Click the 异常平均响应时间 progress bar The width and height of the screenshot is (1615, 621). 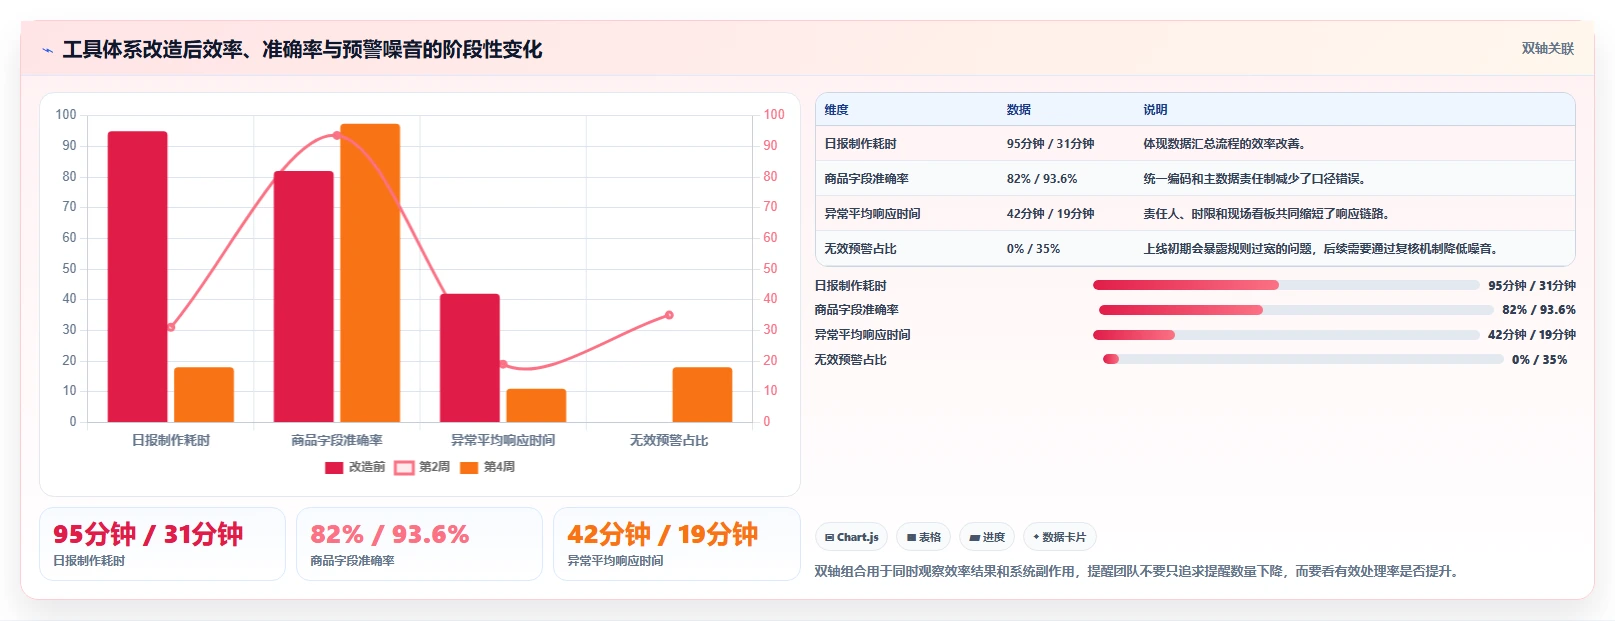[x=1286, y=335]
